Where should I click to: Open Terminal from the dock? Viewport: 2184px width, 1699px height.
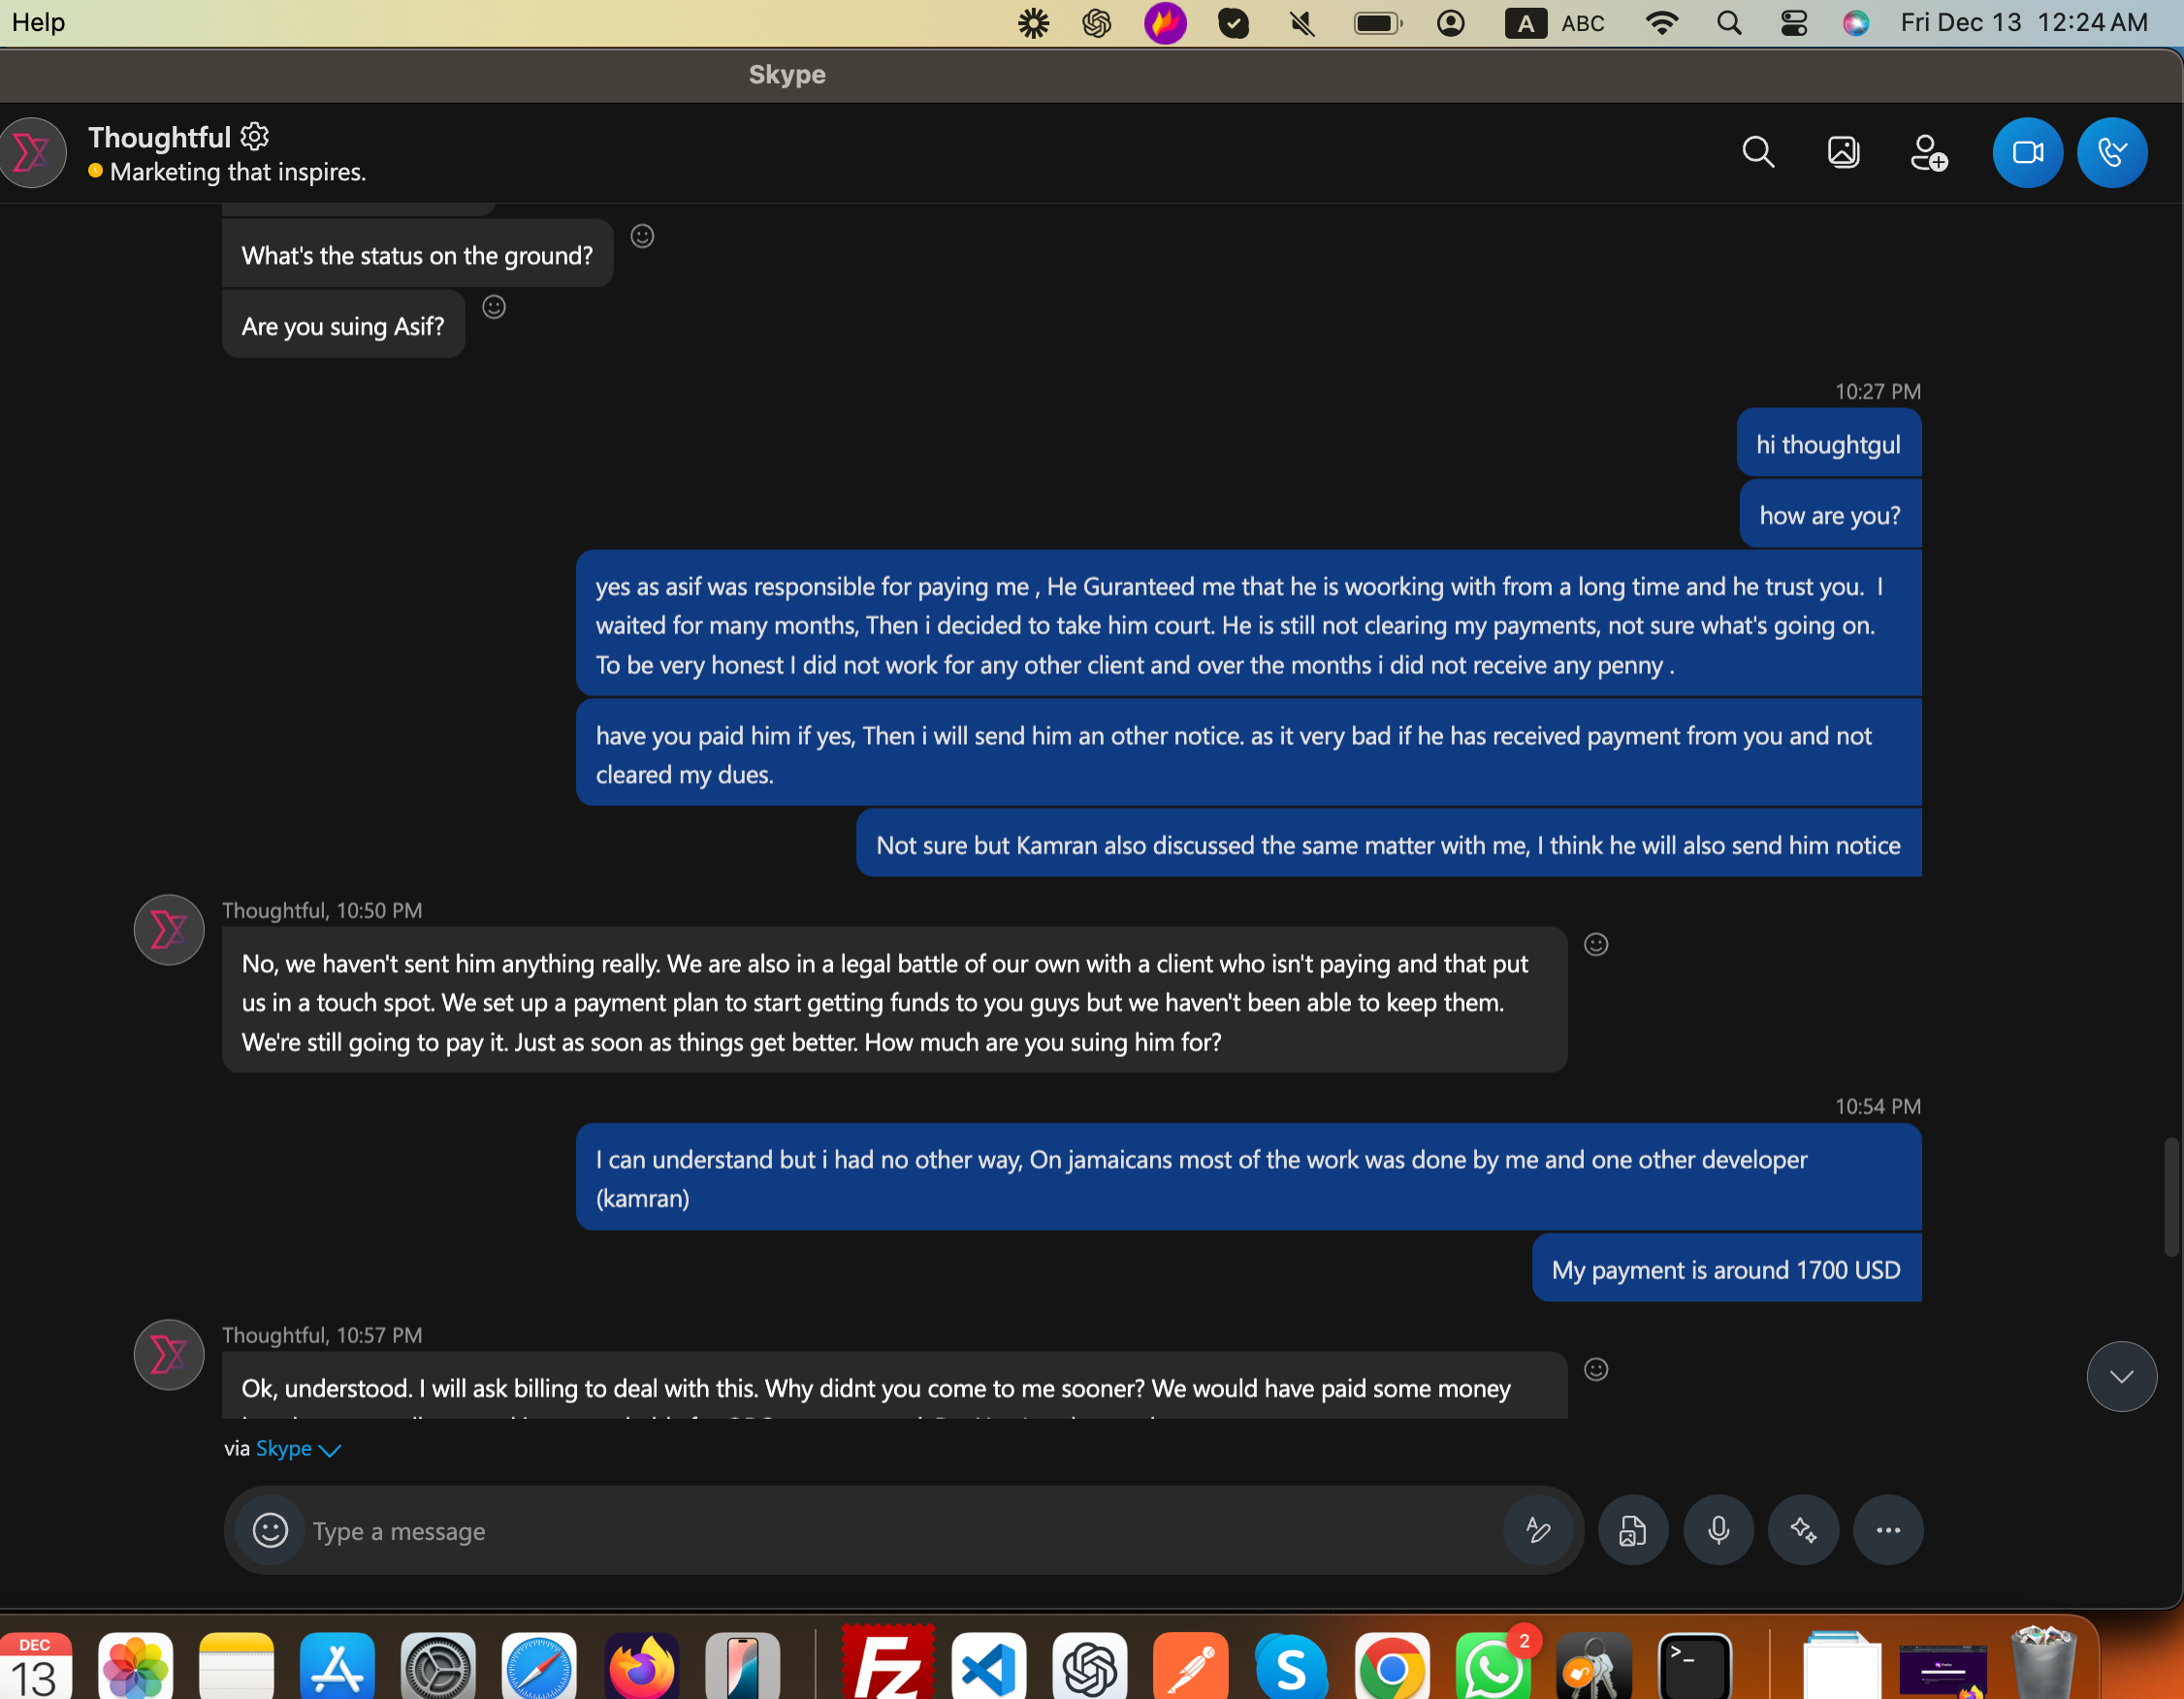coord(1694,1667)
